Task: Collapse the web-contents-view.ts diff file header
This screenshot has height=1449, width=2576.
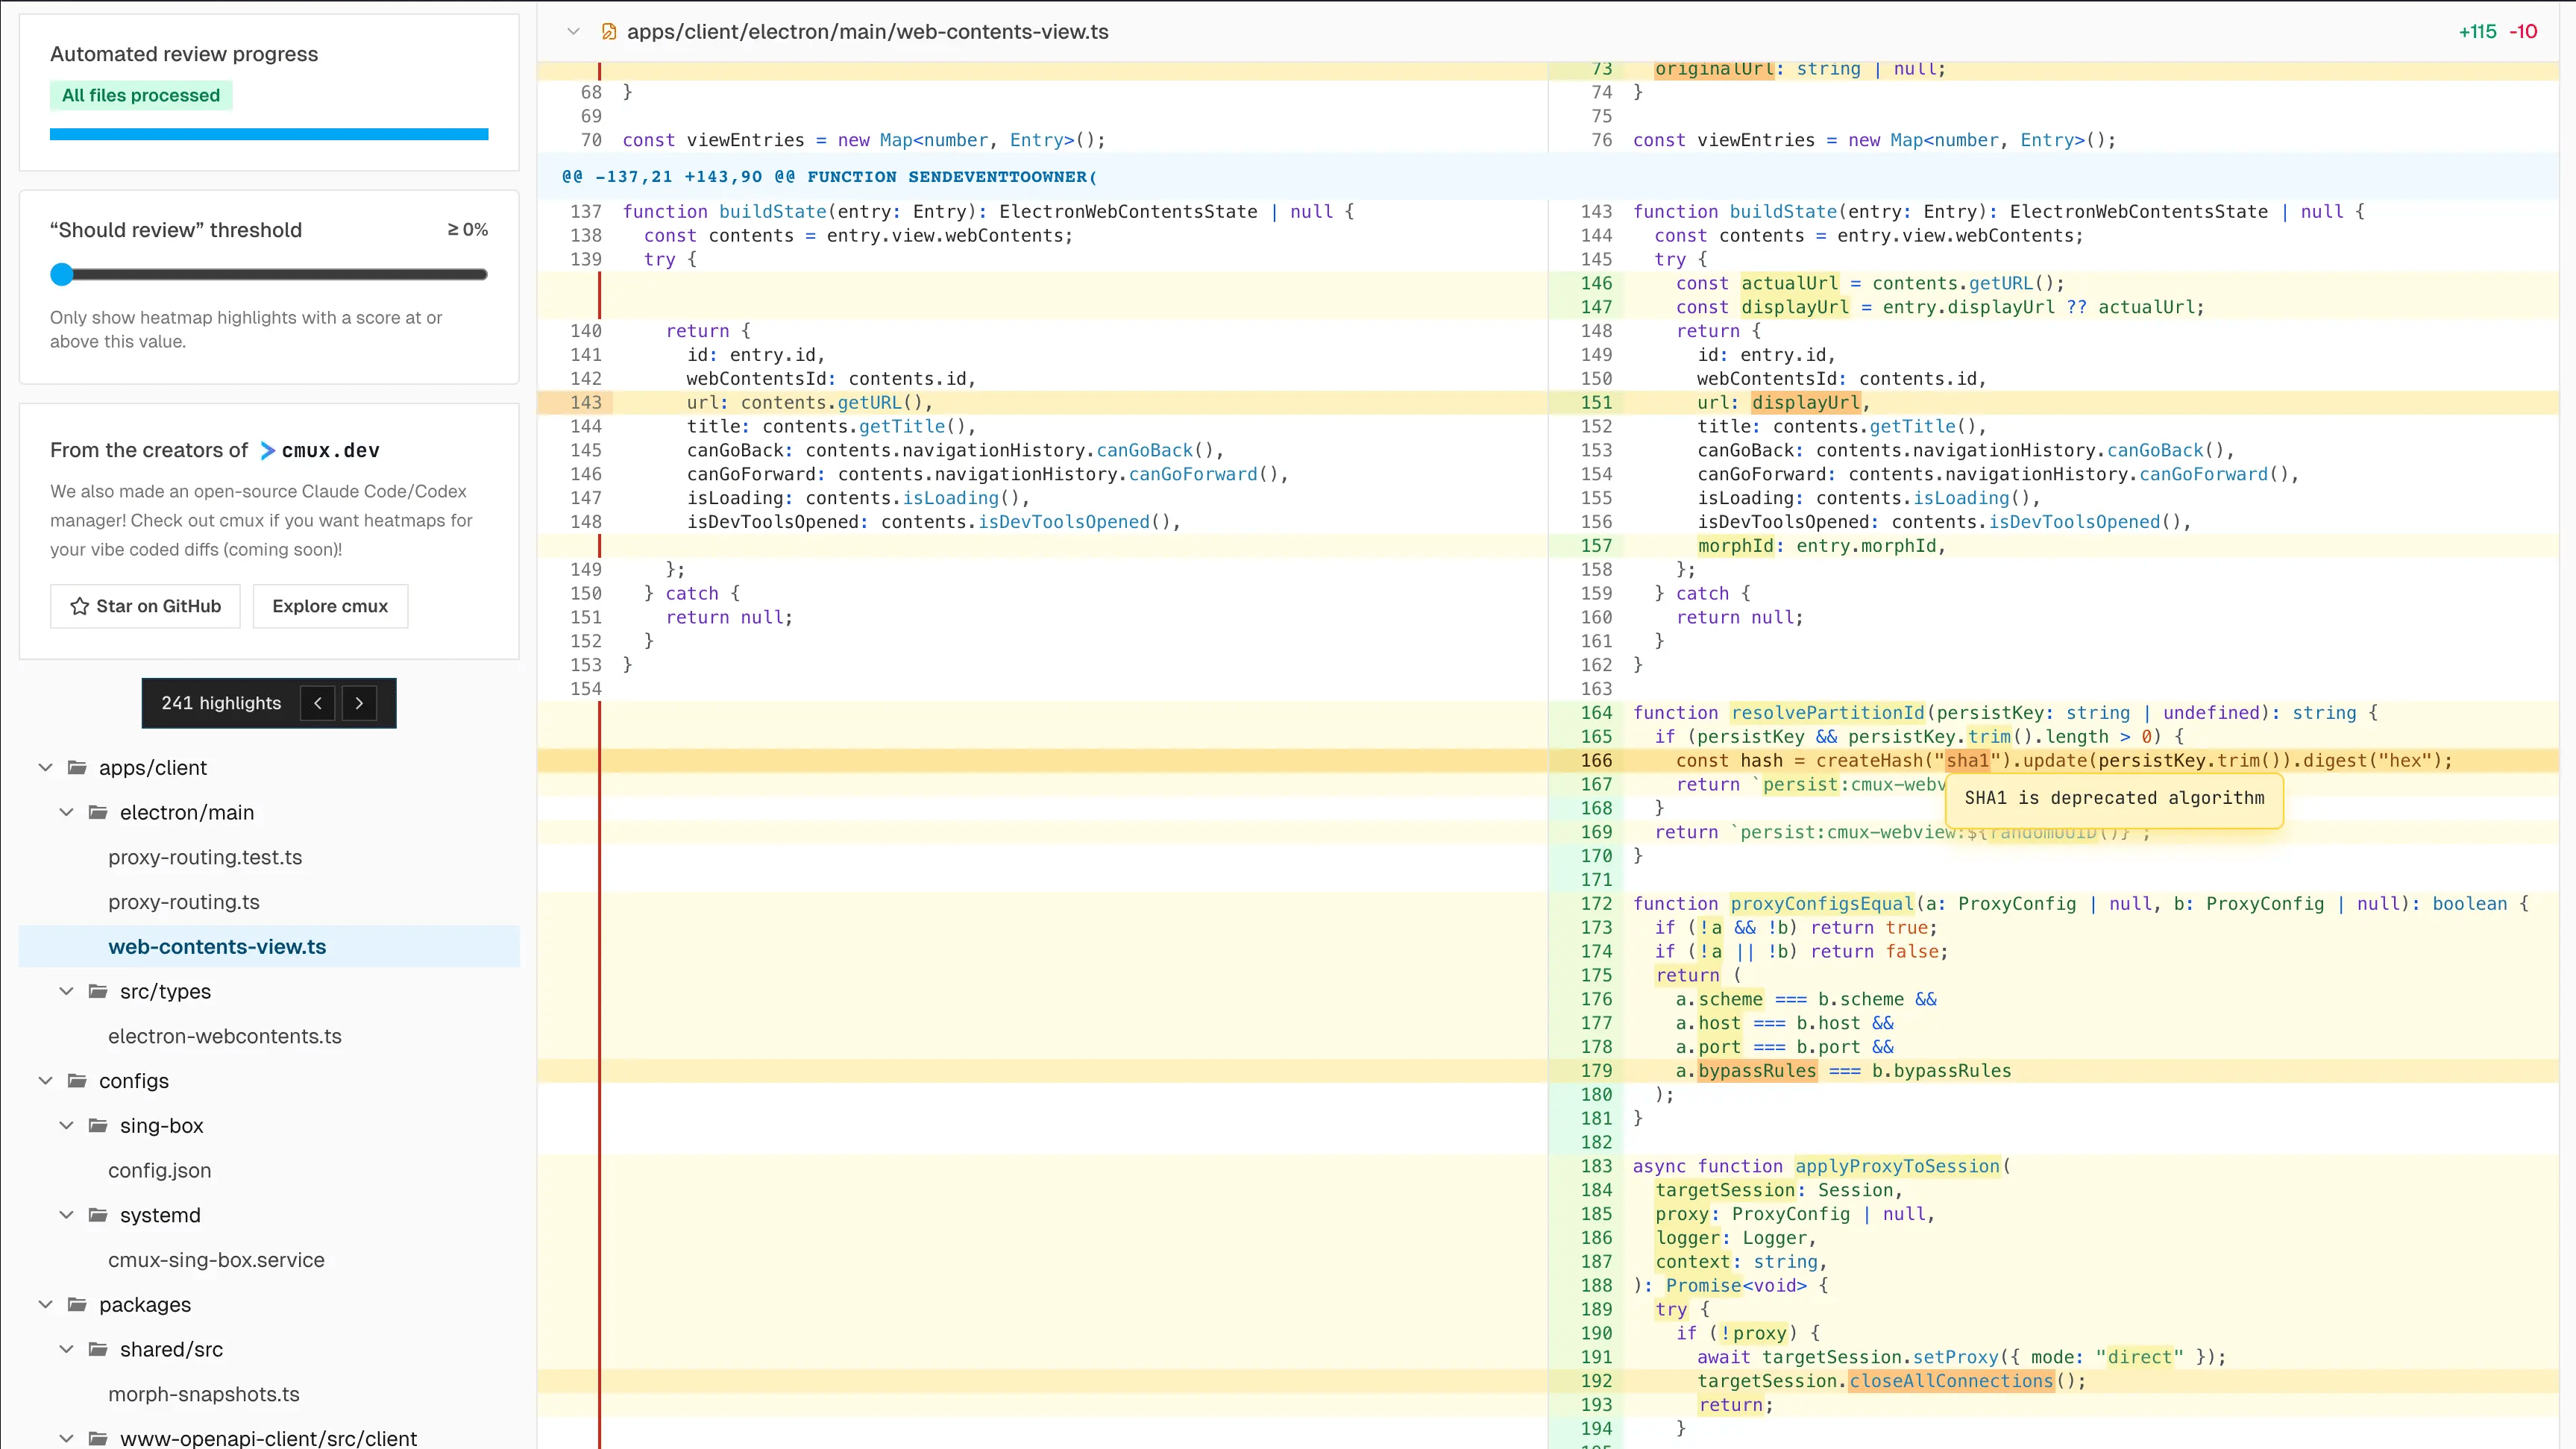Action: click(573, 32)
